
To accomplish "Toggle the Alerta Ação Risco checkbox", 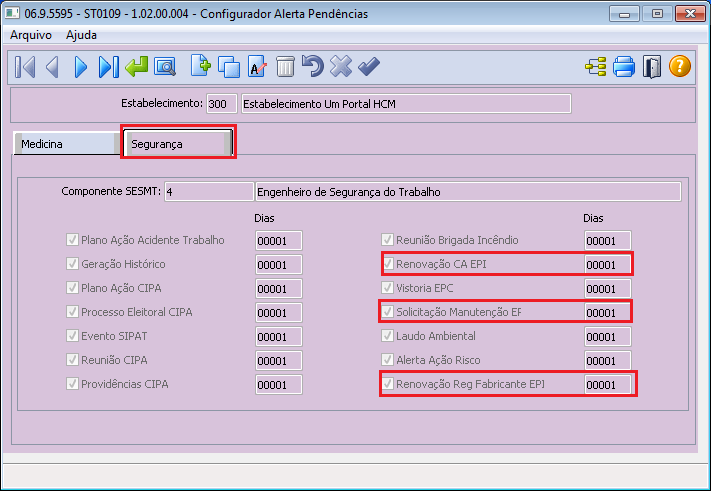I will point(387,360).
